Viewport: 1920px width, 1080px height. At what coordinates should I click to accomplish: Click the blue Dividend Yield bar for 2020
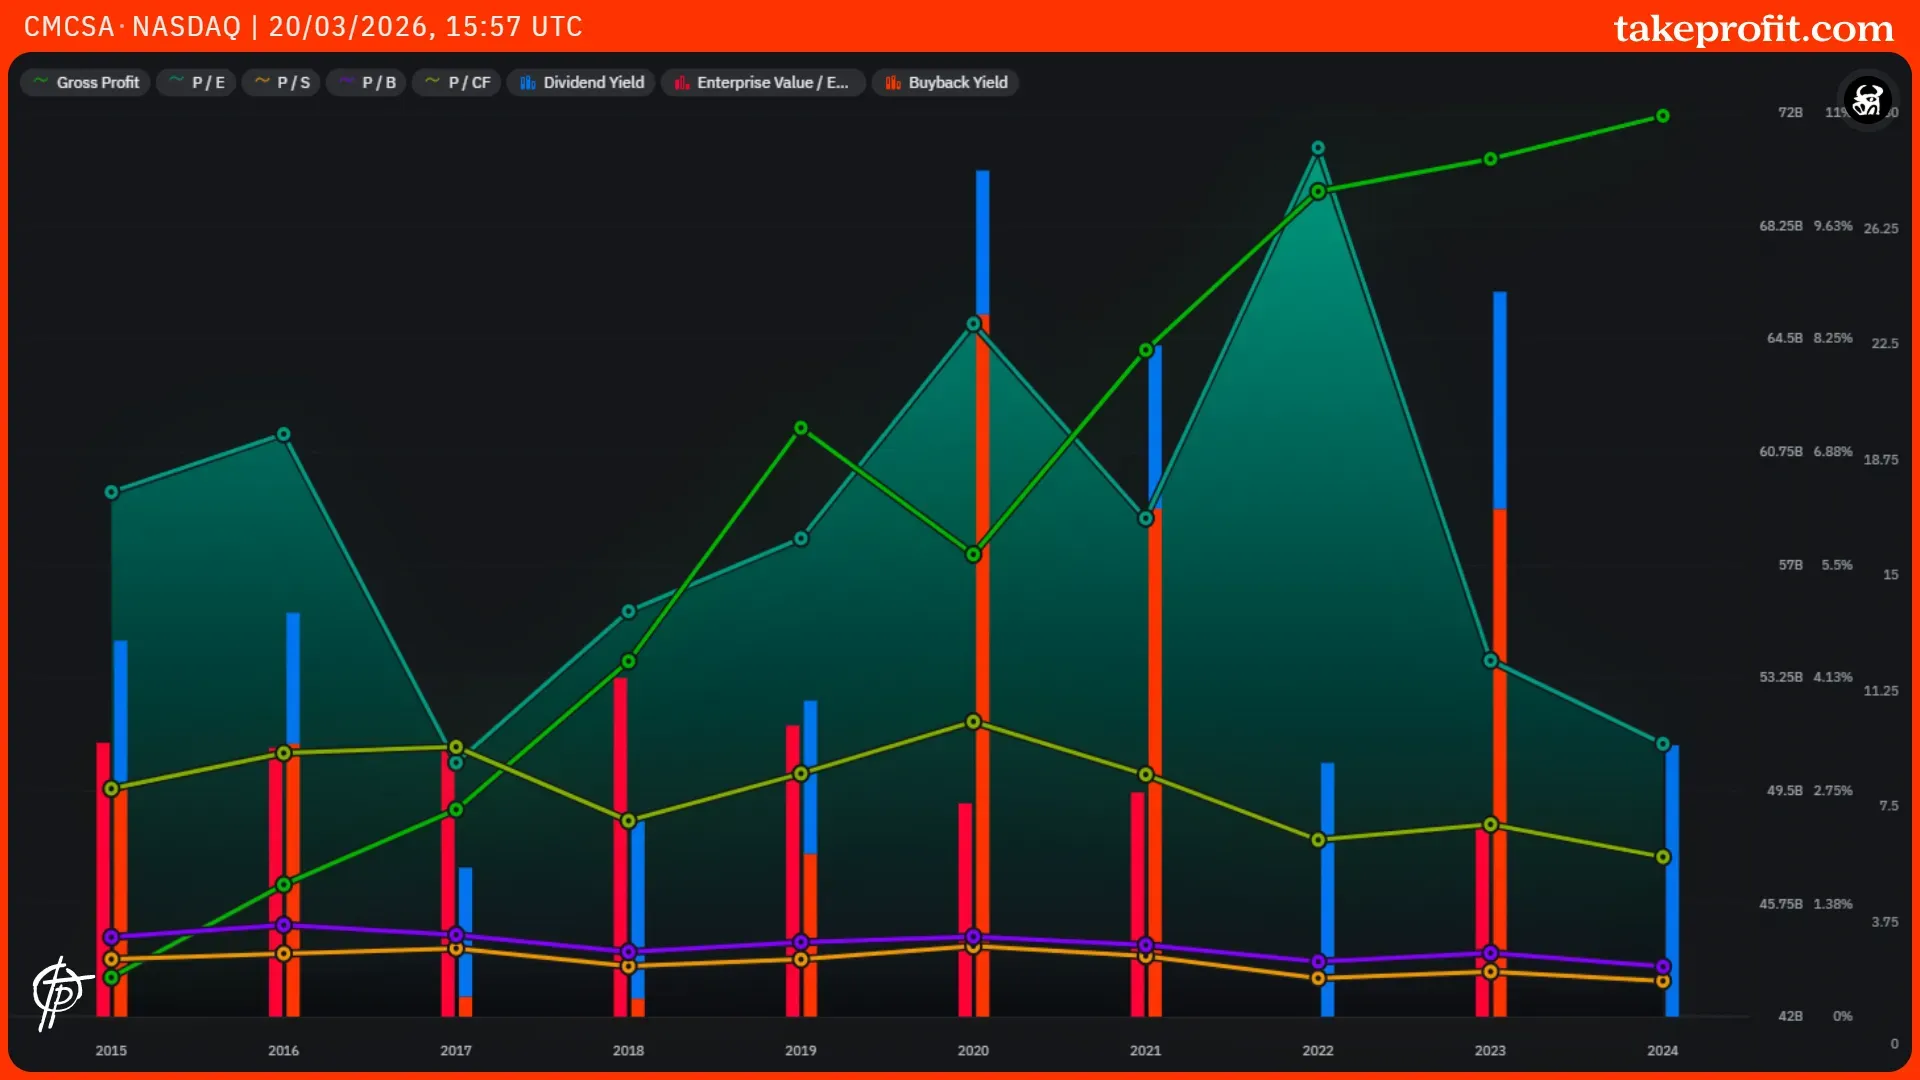click(x=982, y=240)
